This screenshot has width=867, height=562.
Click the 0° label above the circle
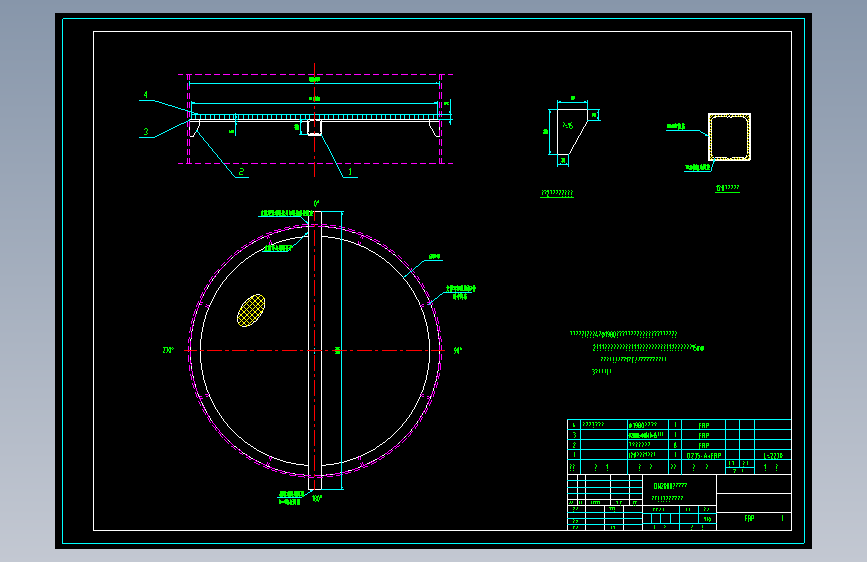click(x=316, y=204)
